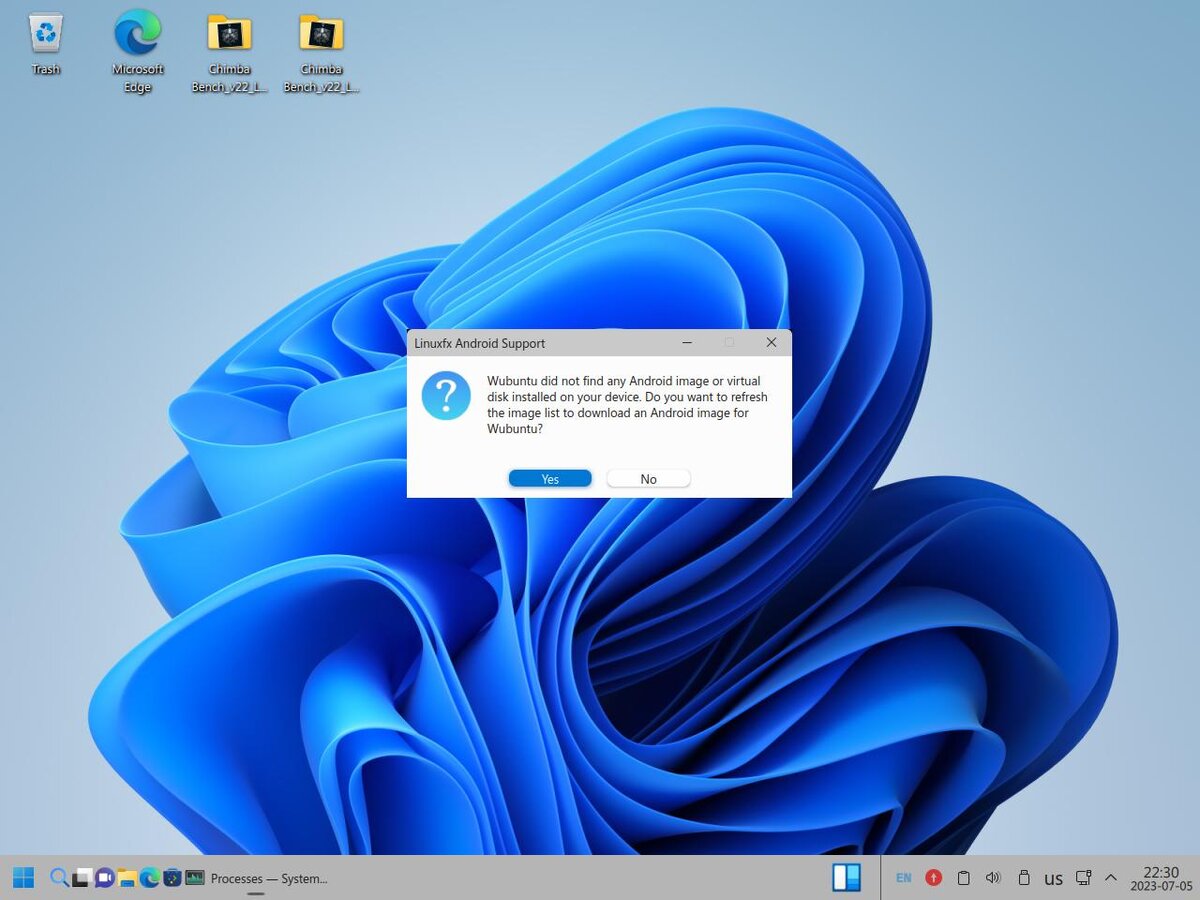Open the clipboard tray icon

click(x=964, y=878)
